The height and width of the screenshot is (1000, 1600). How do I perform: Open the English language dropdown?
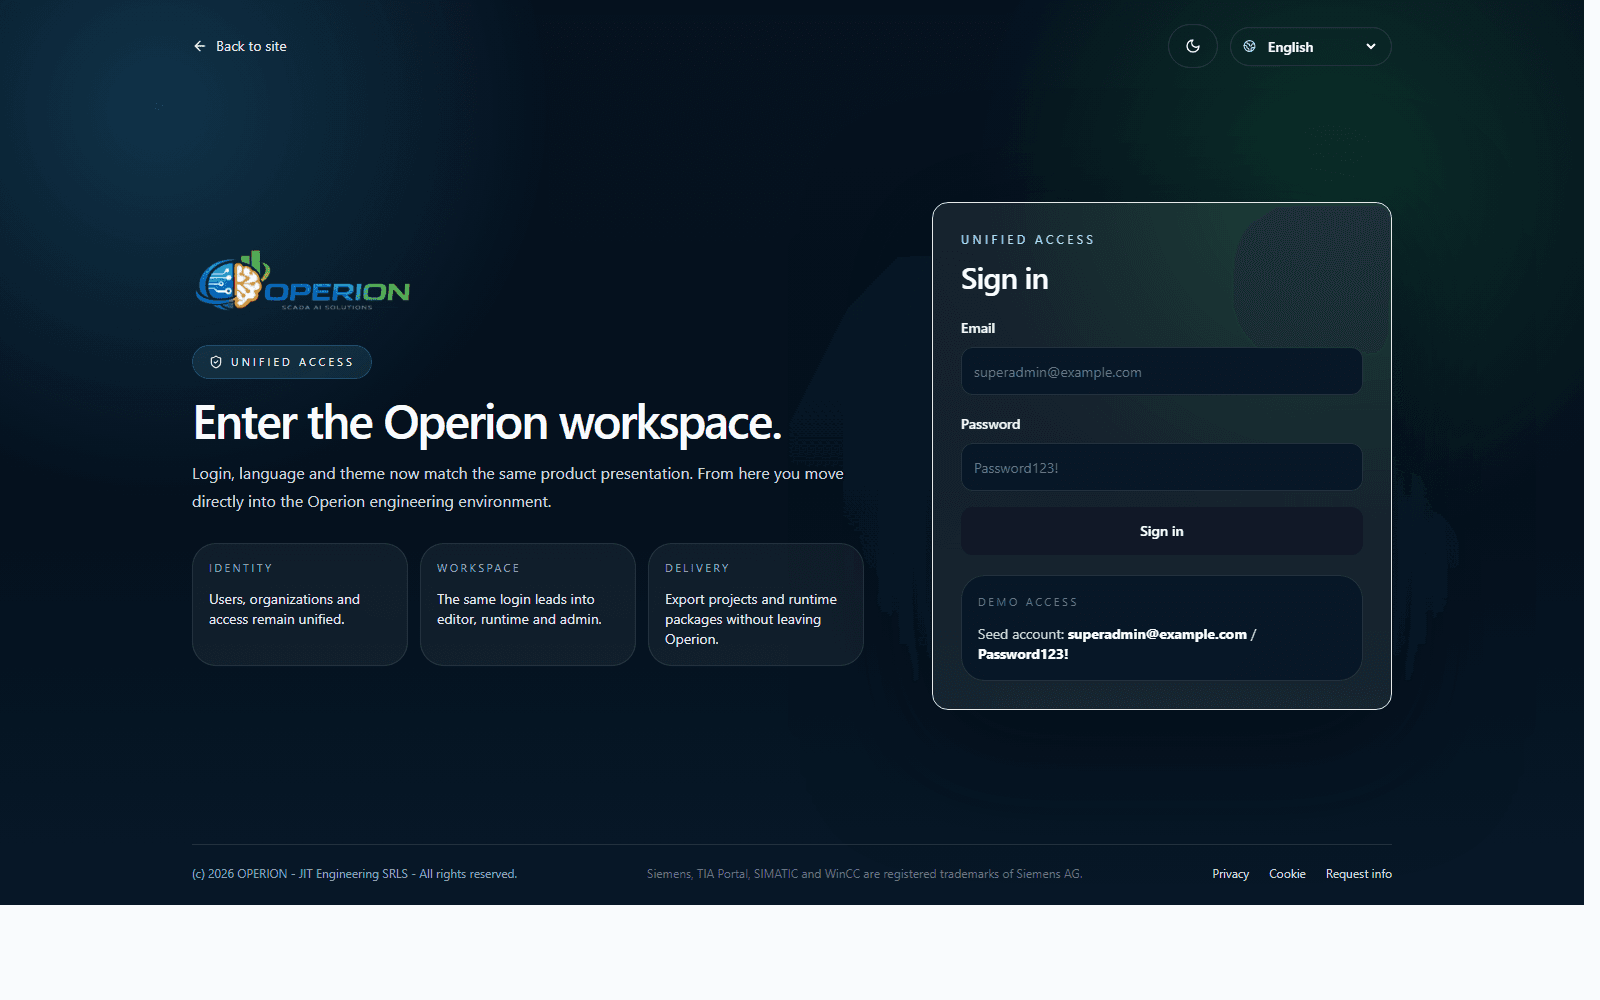pyautogui.click(x=1310, y=46)
